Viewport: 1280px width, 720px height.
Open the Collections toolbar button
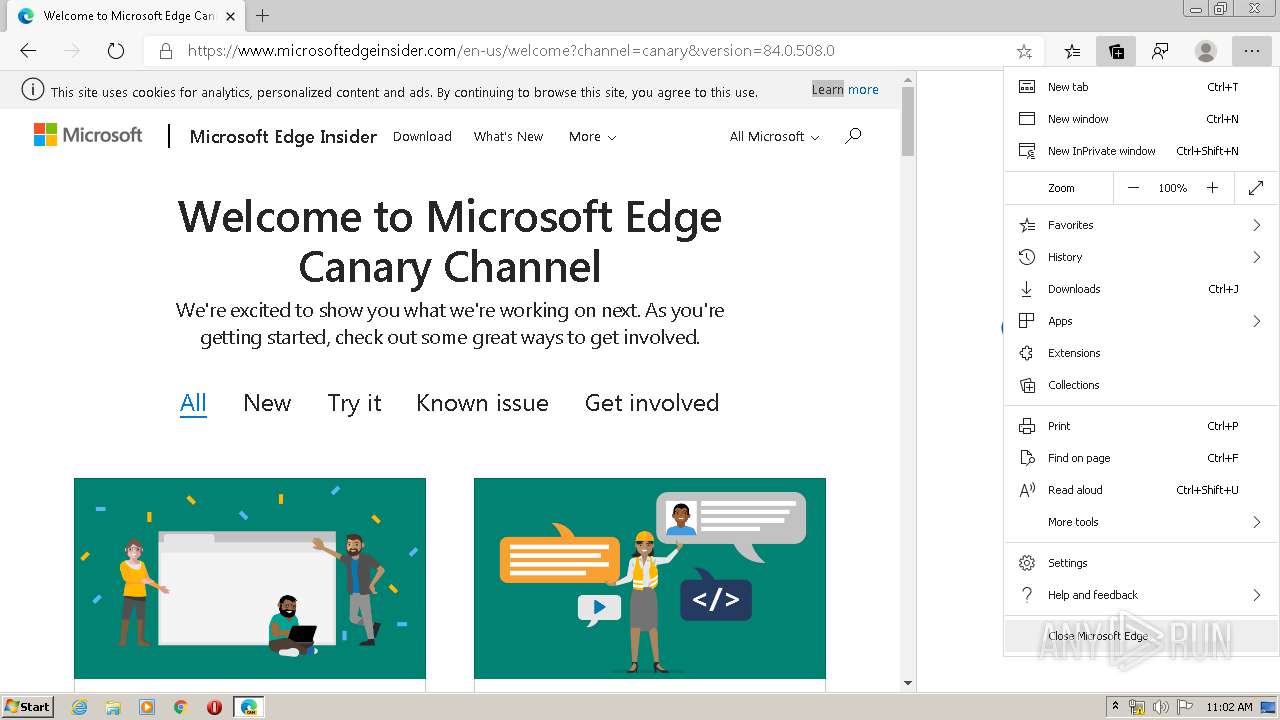(1116, 51)
